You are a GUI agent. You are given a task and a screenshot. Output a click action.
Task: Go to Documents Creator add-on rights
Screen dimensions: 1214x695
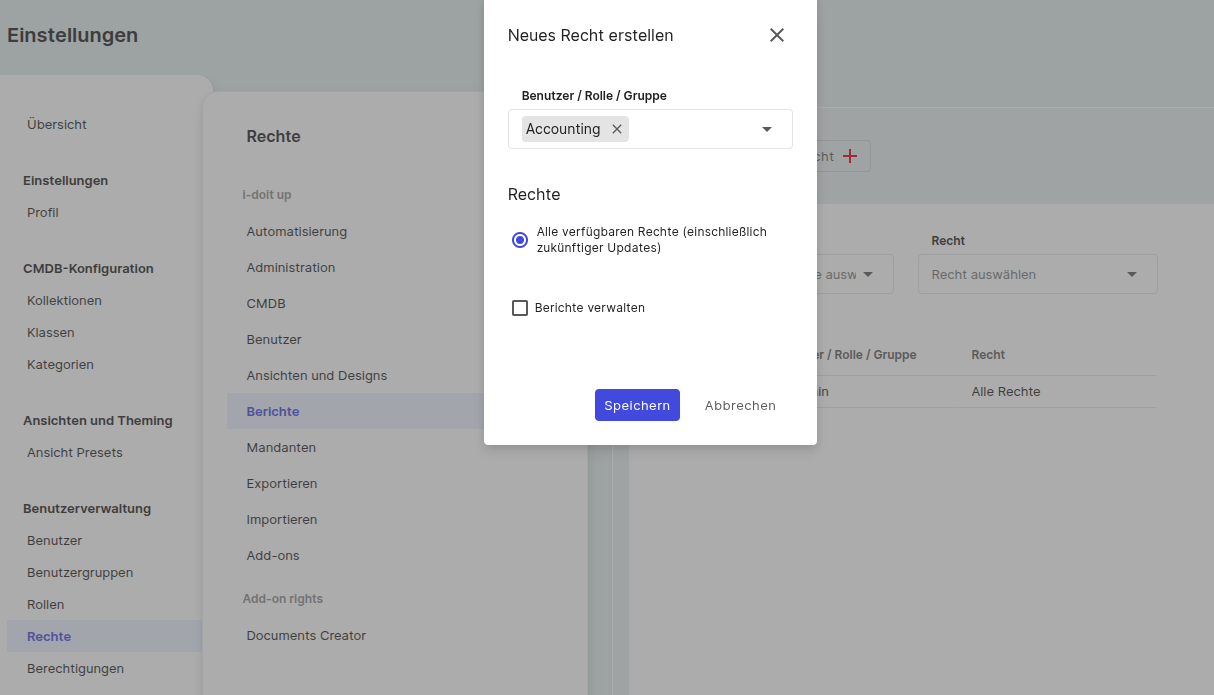(x=306, y=636)
